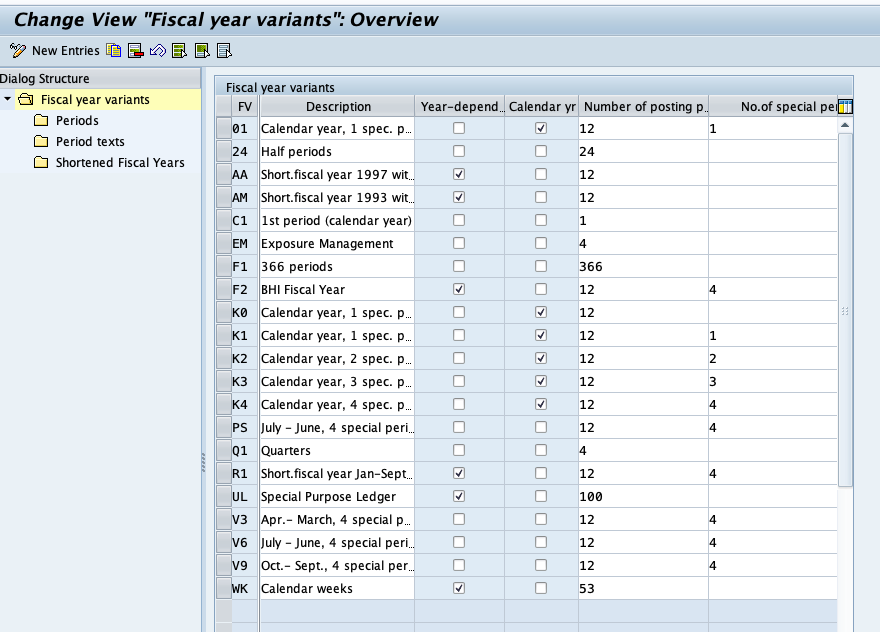Select the row selector for variant V3
The image size is (880, 632).
pos(223,519)
